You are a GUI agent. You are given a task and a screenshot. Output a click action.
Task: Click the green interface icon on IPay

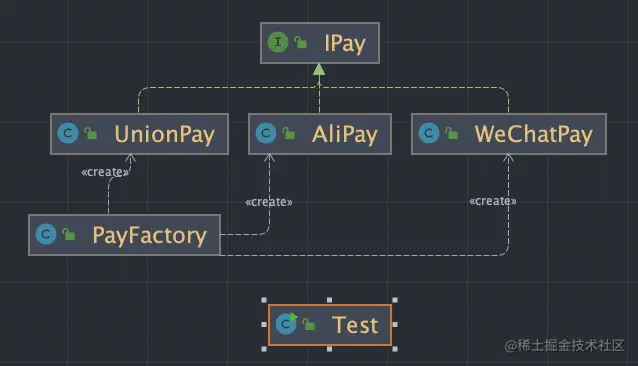278,42
